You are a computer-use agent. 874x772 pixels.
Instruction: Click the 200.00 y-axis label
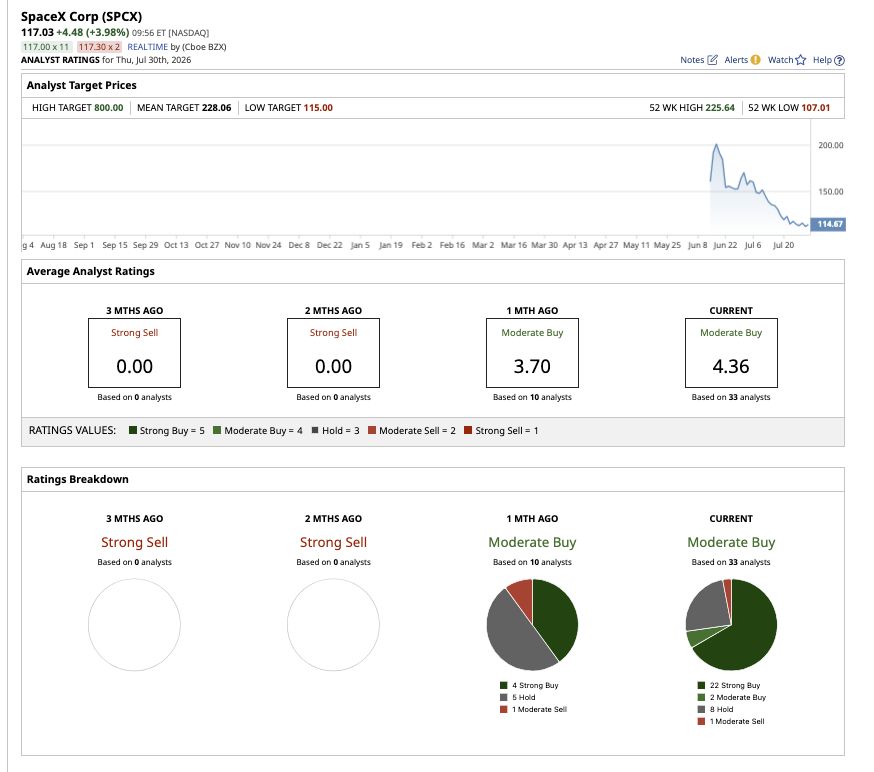coord(831,145)
